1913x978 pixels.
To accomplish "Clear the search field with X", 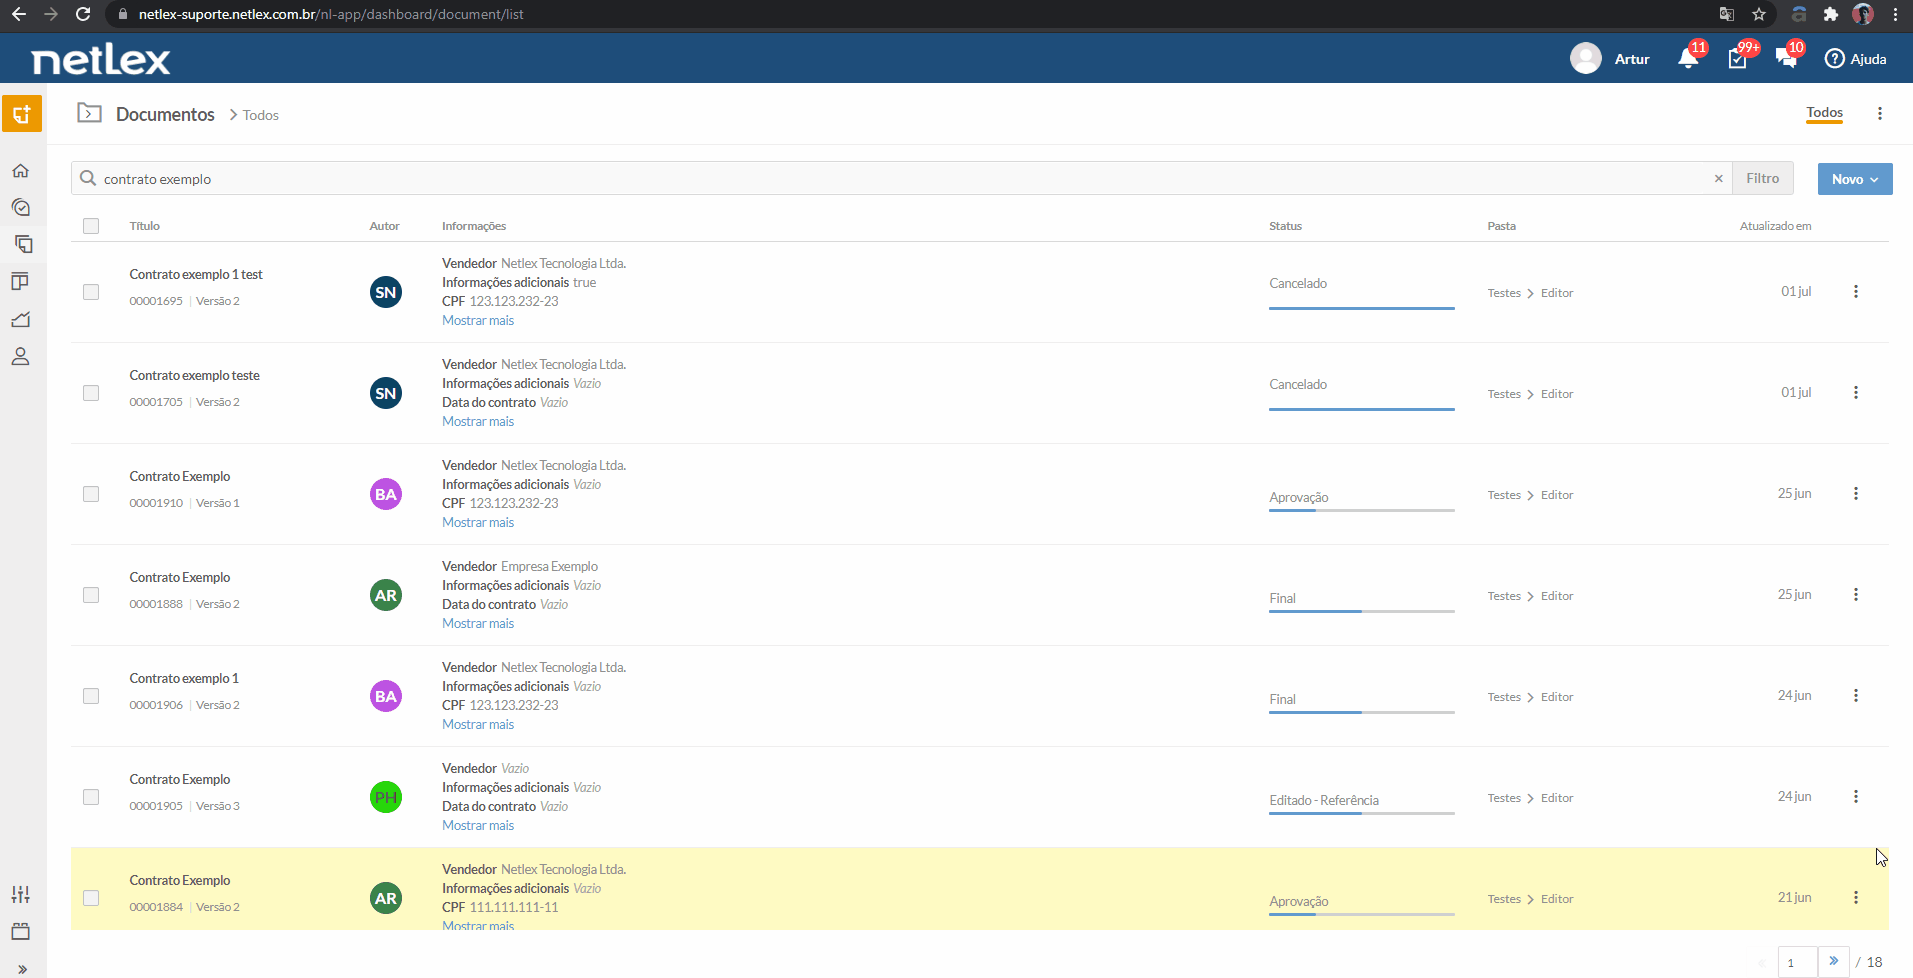I will 1719,179.
